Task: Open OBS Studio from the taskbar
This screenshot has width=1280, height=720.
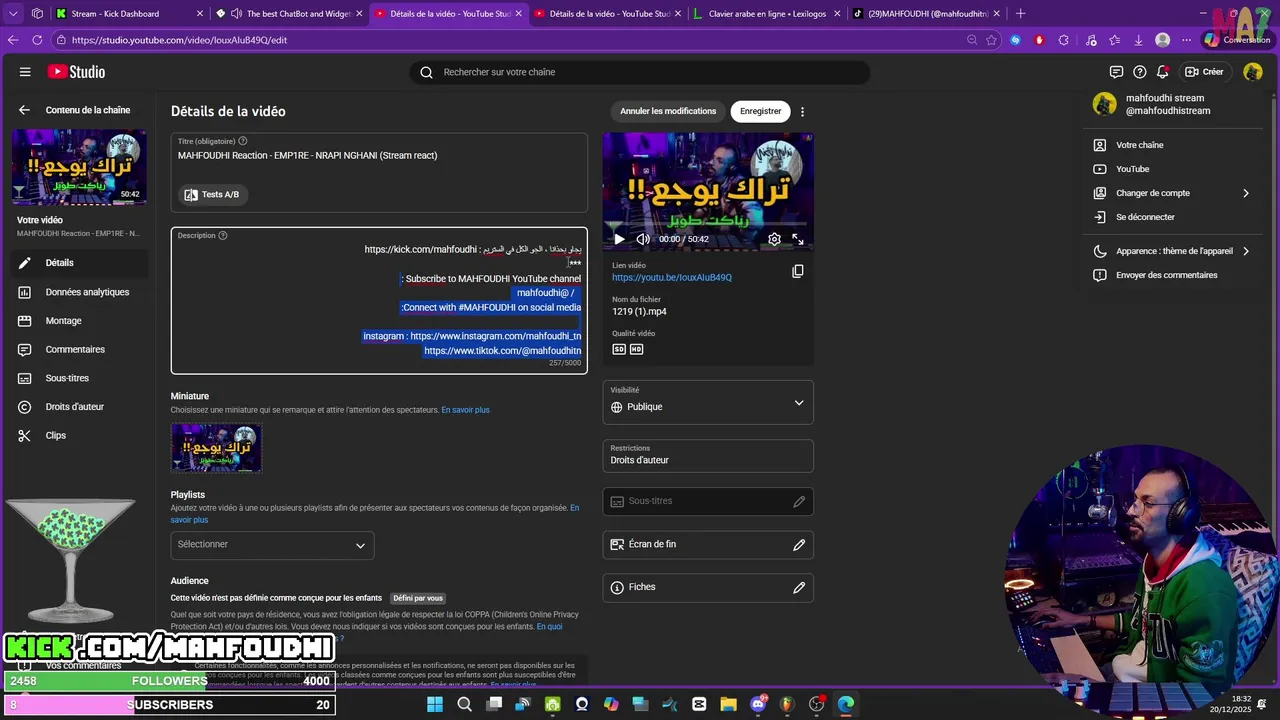Action: tap(817, 704)
